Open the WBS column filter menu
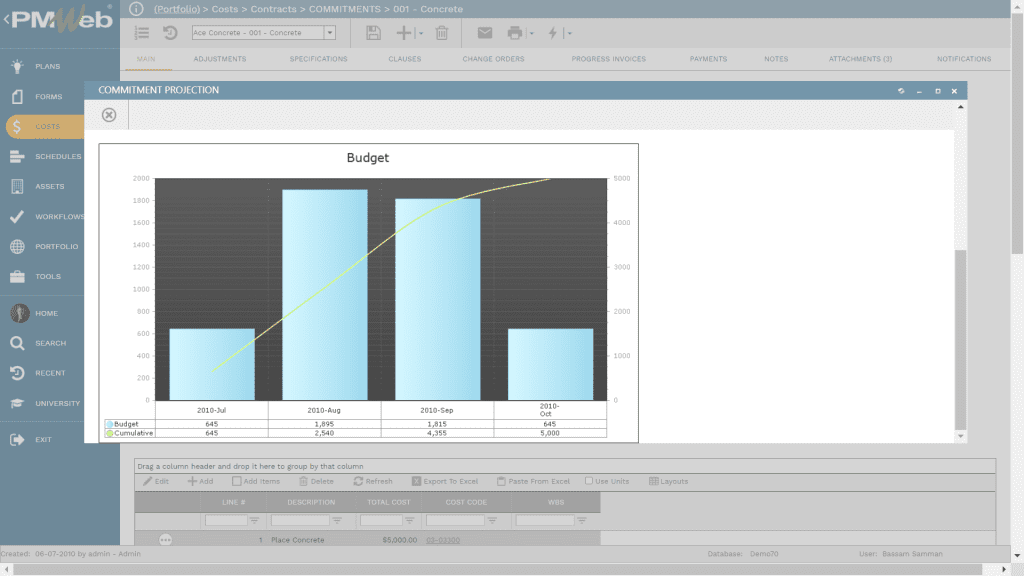This screenshot has width=1024, height=576. point(582,520)
